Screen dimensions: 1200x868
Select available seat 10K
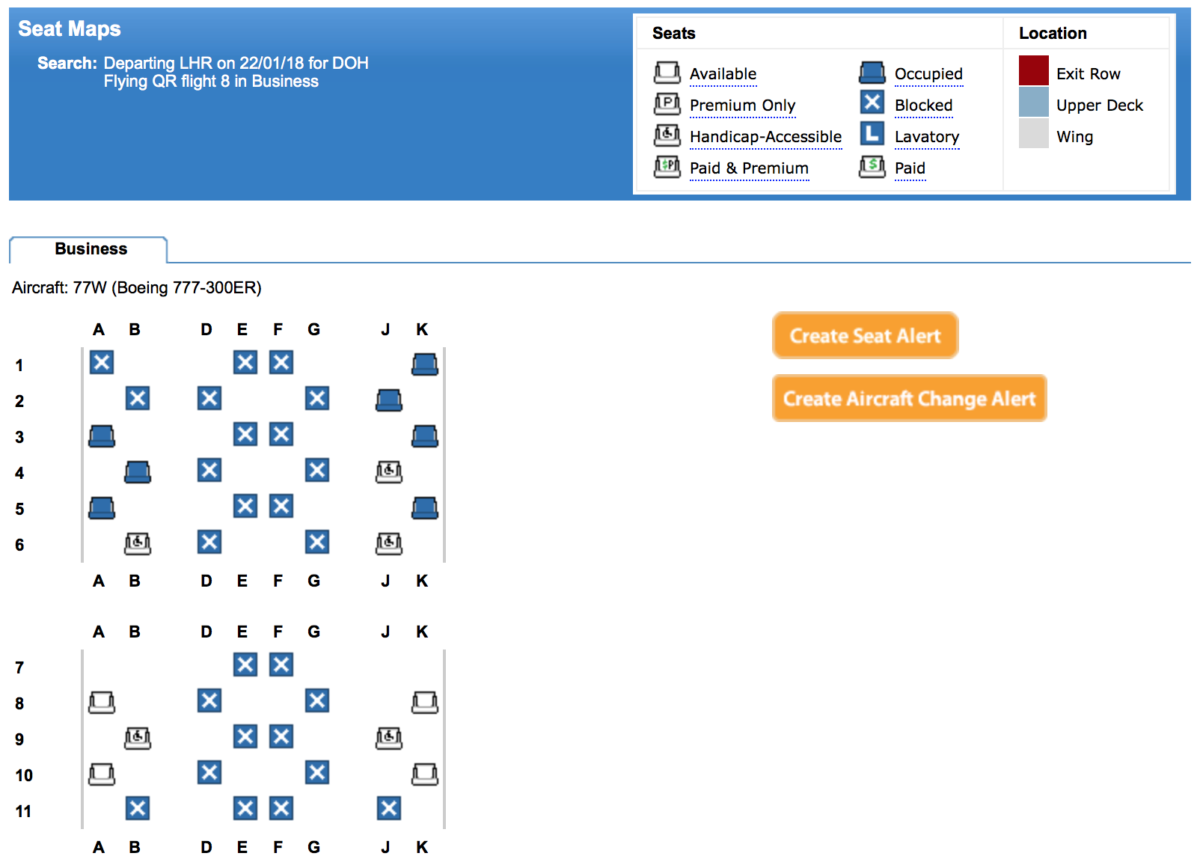(x=425, y=773)
